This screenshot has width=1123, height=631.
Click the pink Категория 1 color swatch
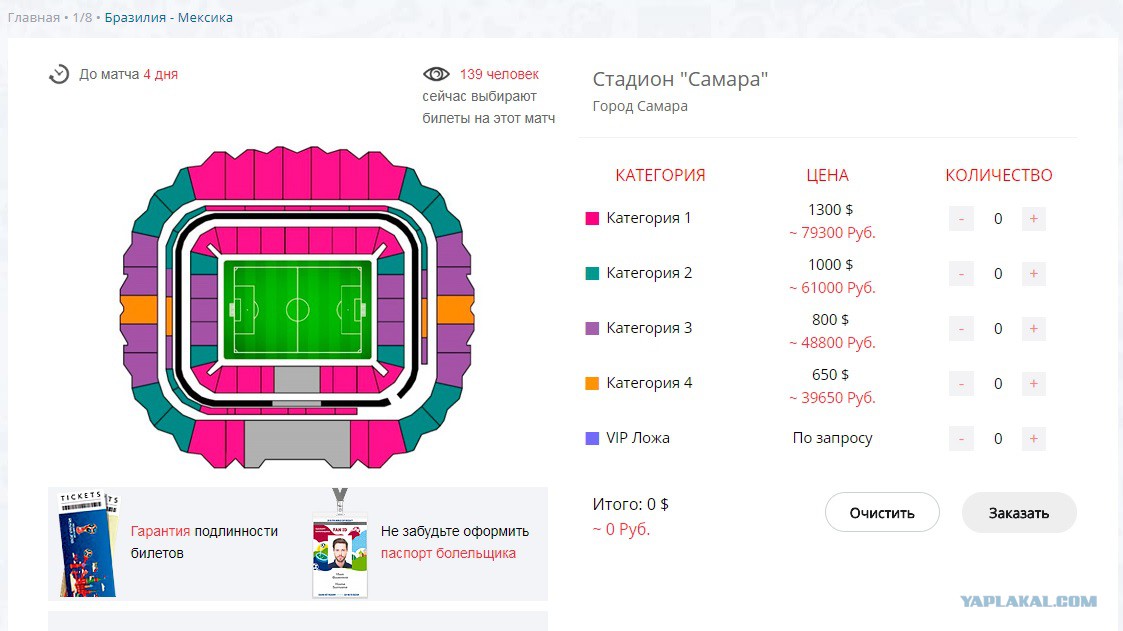(x=592, y=218)
